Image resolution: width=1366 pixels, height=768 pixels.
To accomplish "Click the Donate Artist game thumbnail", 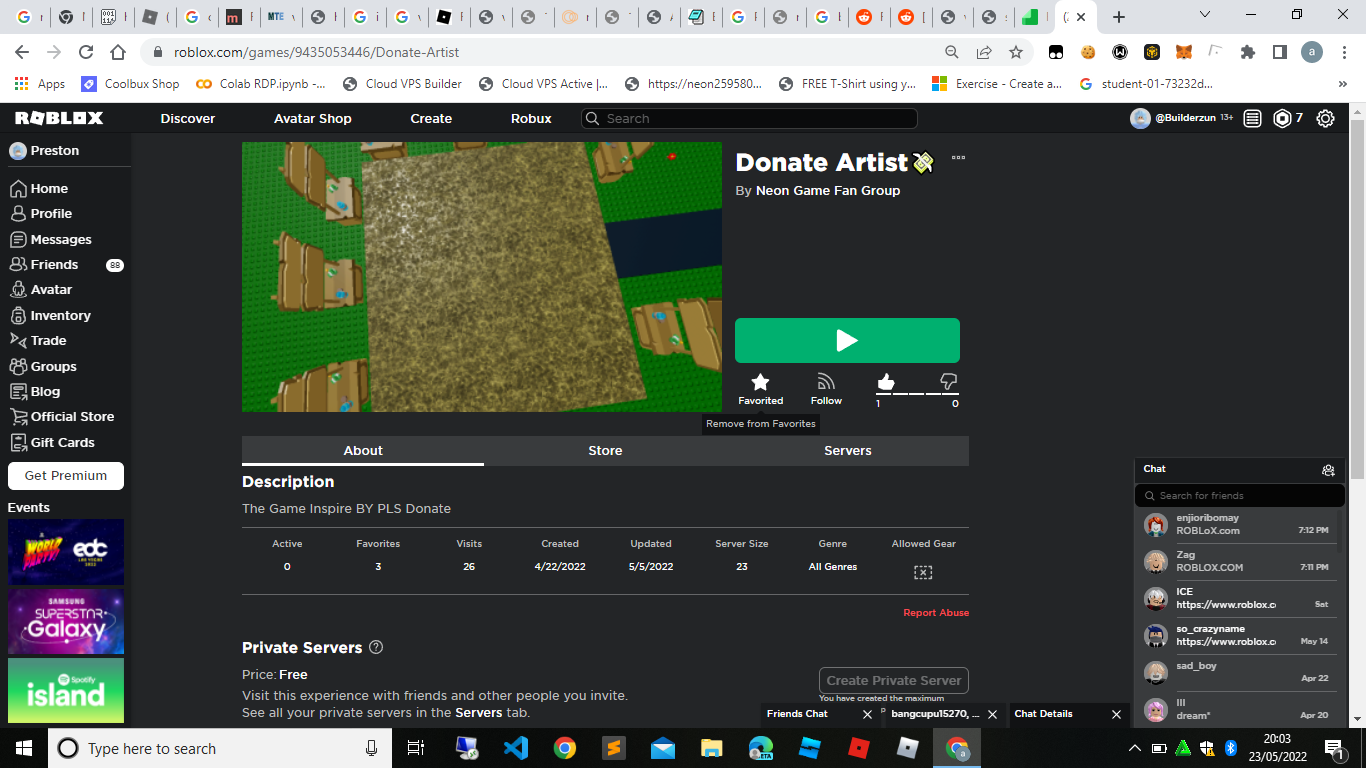I will click(x=482, y=277).
